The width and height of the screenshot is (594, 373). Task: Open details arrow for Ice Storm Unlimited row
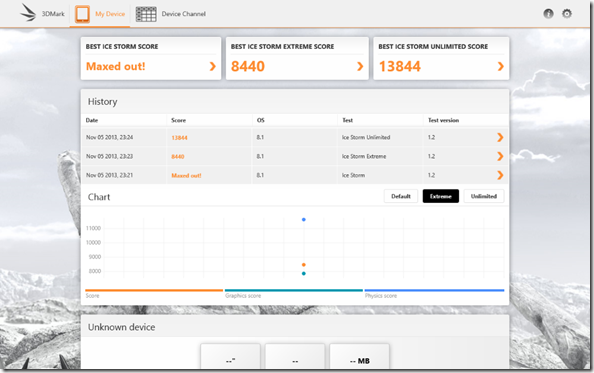500,137
